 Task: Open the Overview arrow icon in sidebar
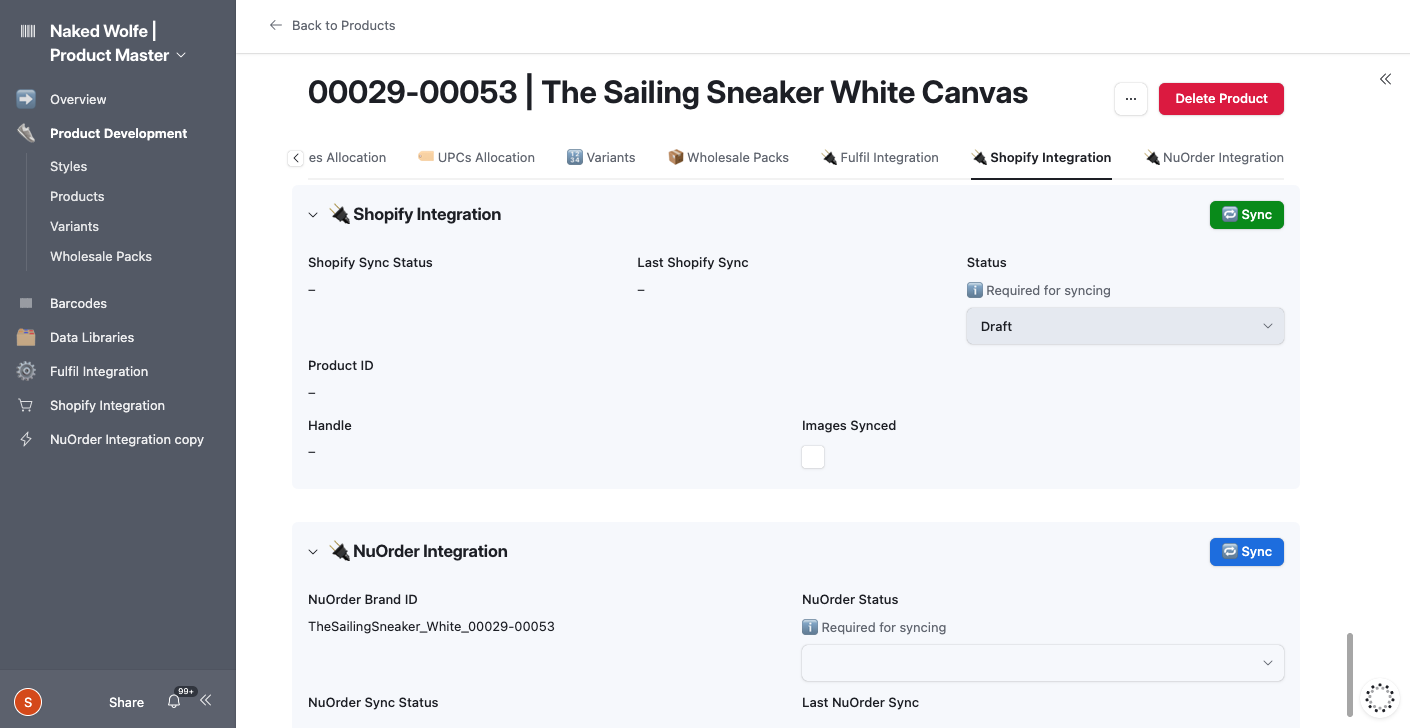coord(26,99)
